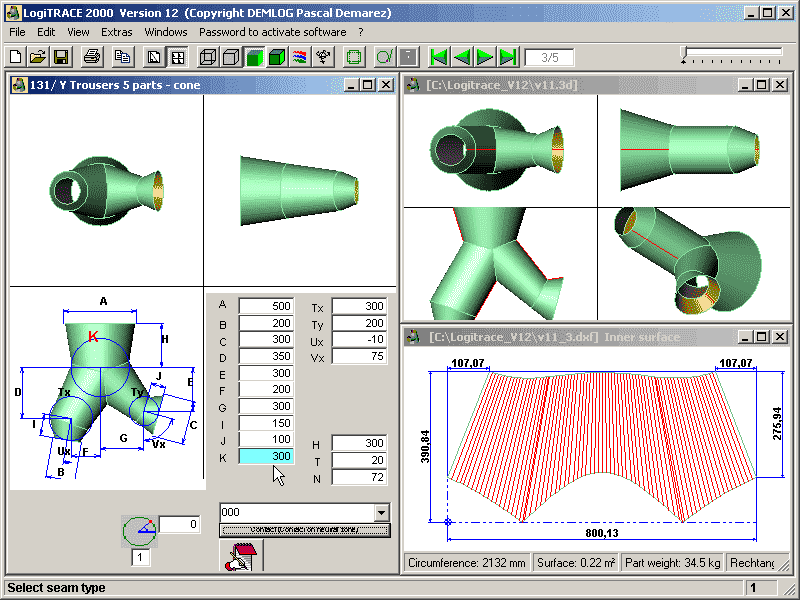Open Password to activate software menu
The height and width of the screenshot is (600, 800).
272,32
